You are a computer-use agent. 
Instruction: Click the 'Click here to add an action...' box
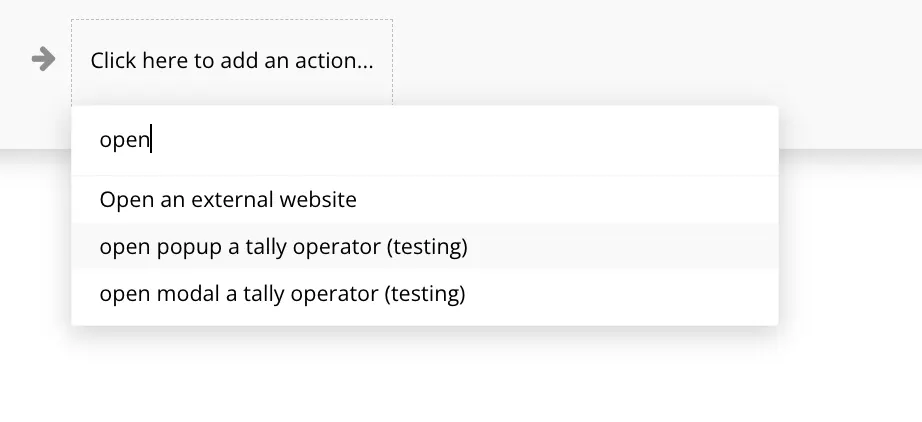231,60
